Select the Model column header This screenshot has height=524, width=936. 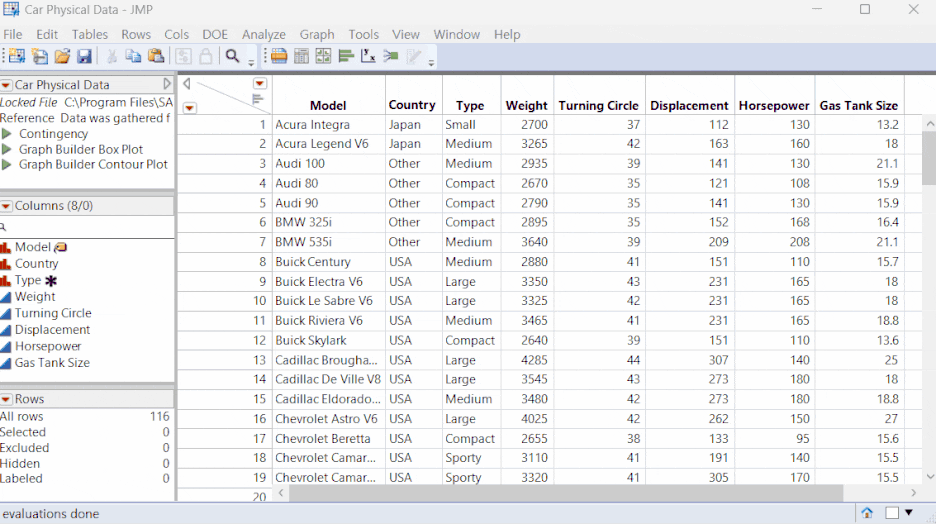pos(328,106)
